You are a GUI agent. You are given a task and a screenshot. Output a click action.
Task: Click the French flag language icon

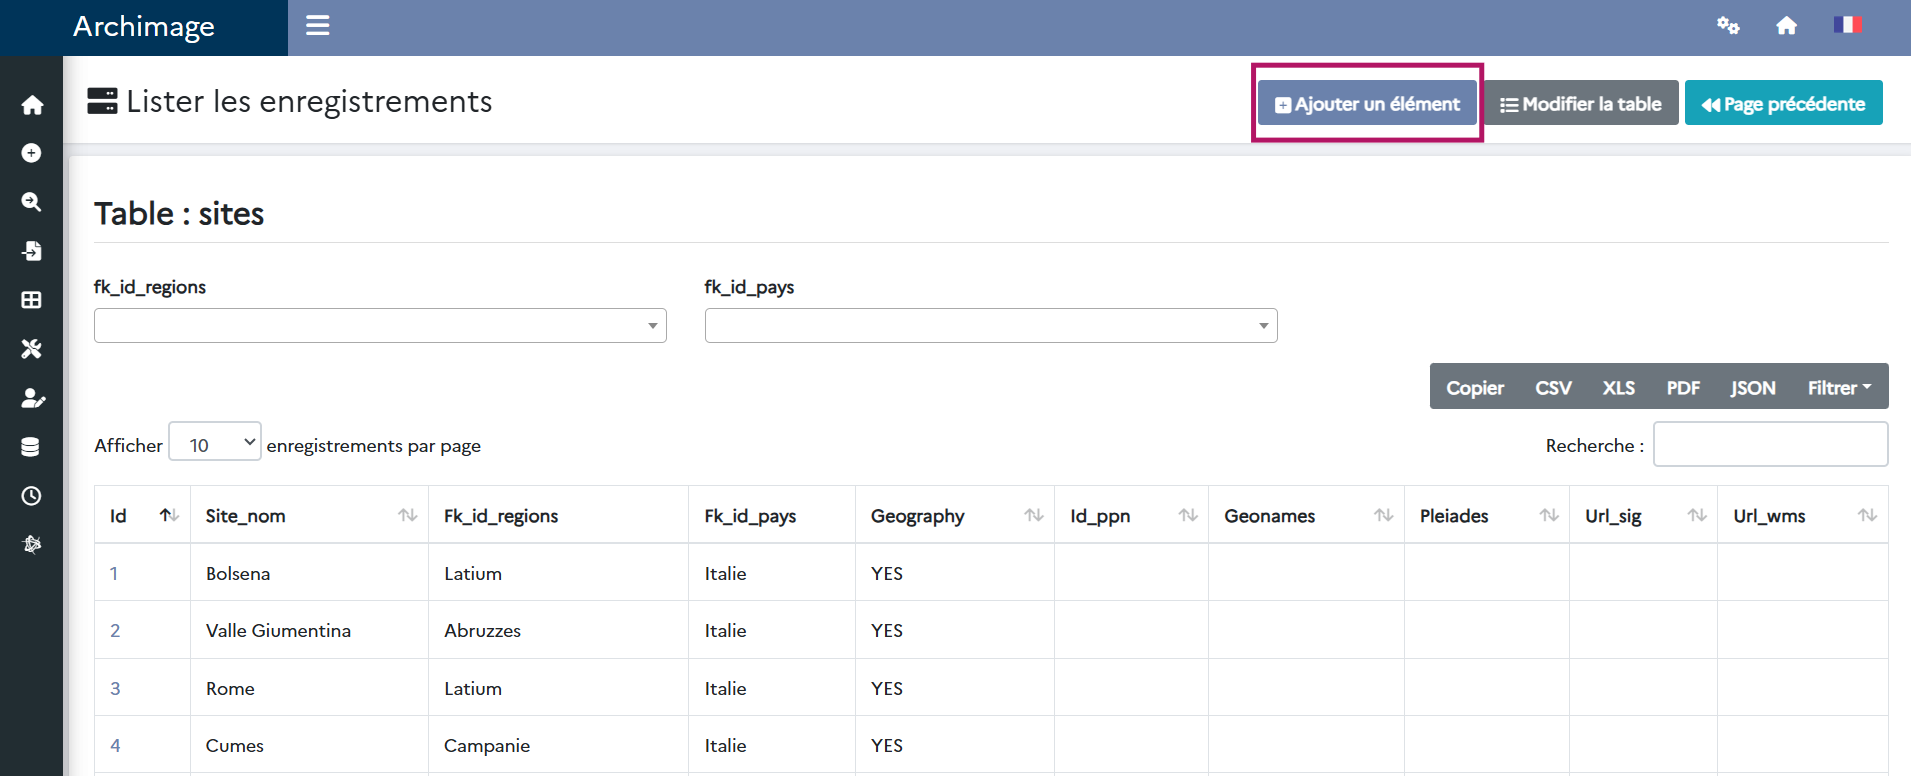(x=1846, y=25)
